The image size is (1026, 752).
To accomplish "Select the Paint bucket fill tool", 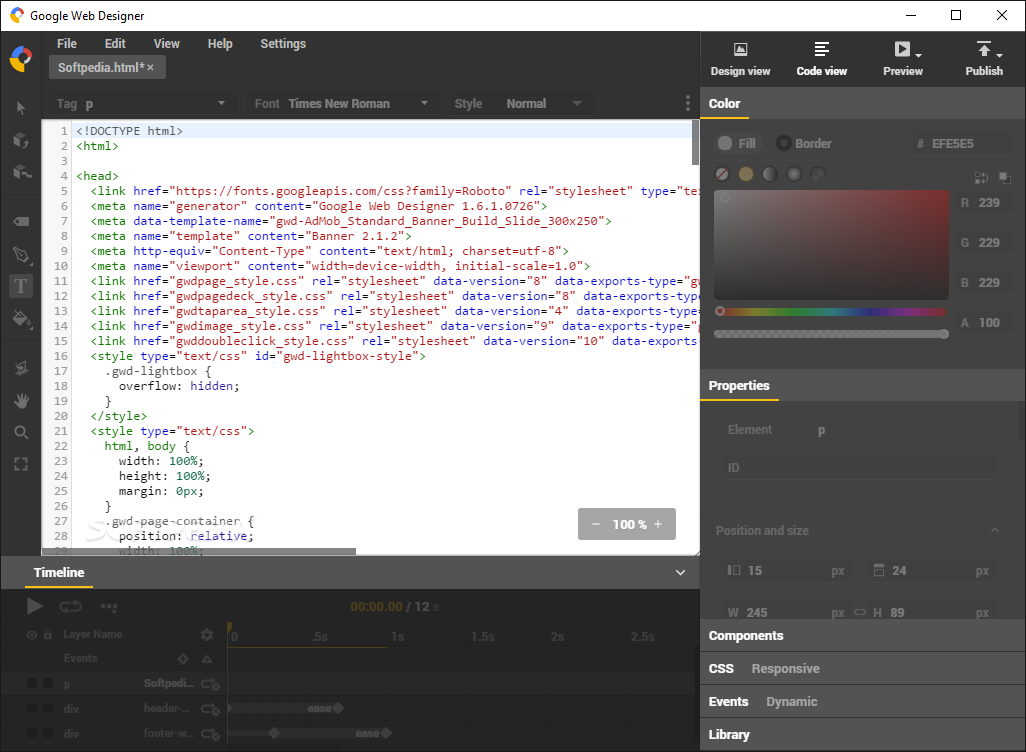I will pyautogui.click(x=22, y=319).
